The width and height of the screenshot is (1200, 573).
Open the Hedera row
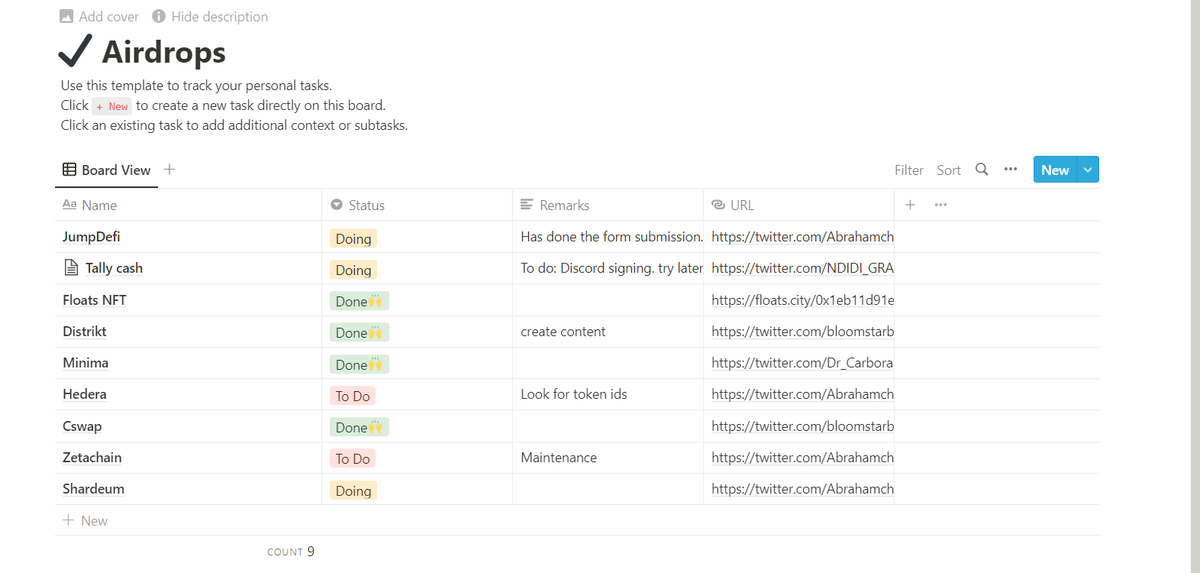click(84, 394)
